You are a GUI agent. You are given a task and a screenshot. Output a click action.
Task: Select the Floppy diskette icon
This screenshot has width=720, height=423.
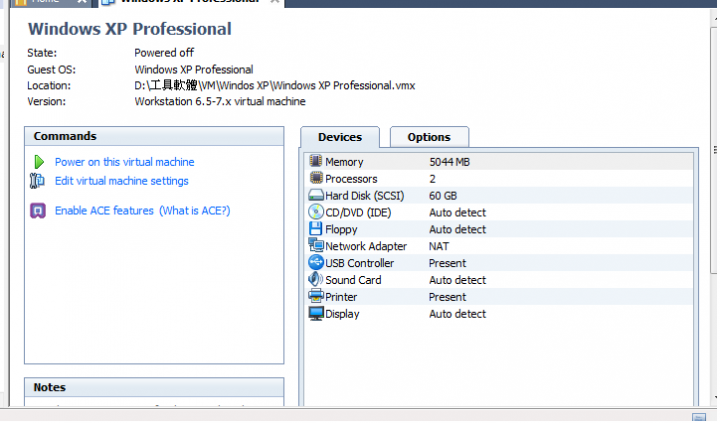coord(316,229)
